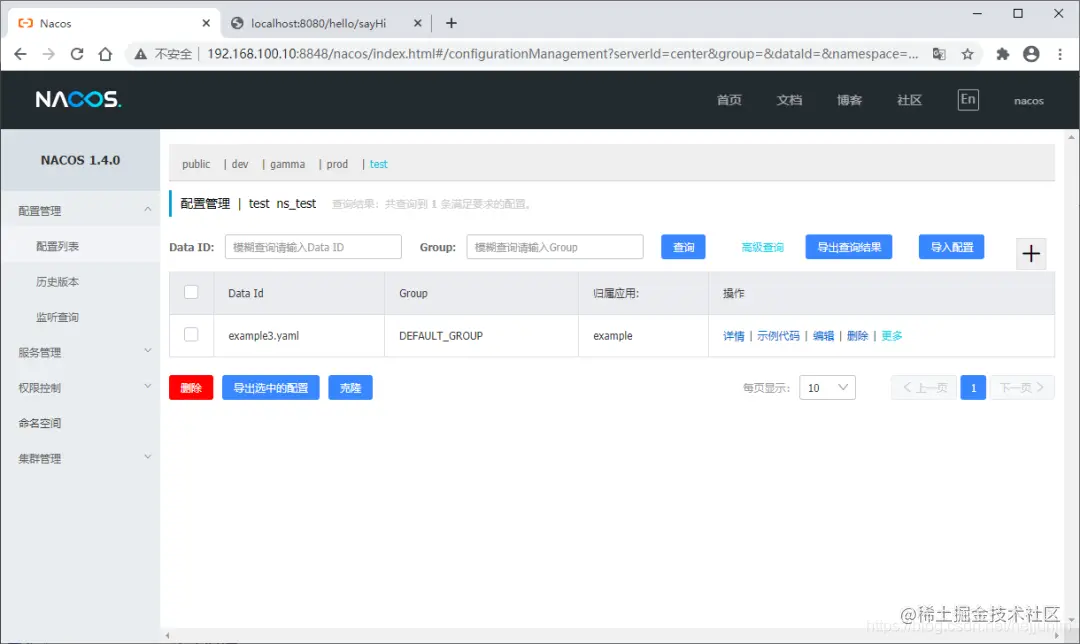Click the NACOS logo
The width and height of the screenshot is (1080, 644).
coord(79,99)
